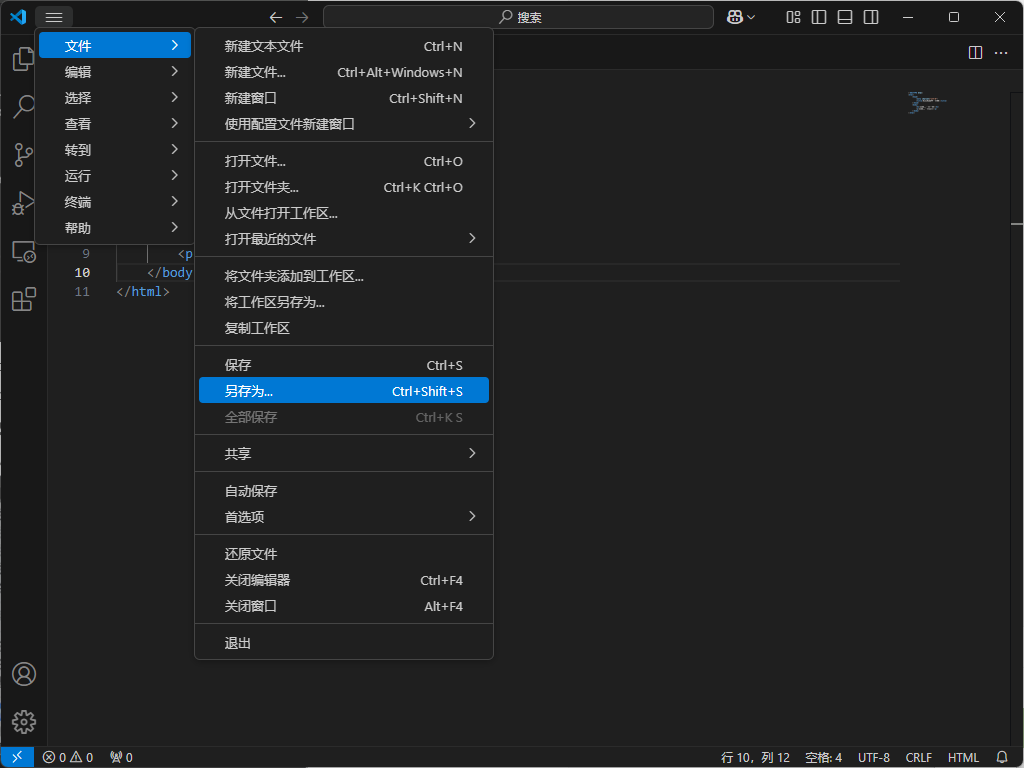Toggle the bottom panel

[x=845, y=18]
